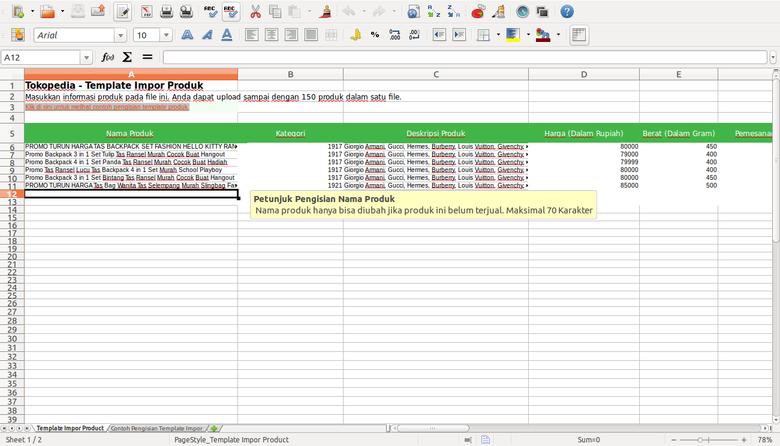Insert a hyperlink

tap(413, 11)
